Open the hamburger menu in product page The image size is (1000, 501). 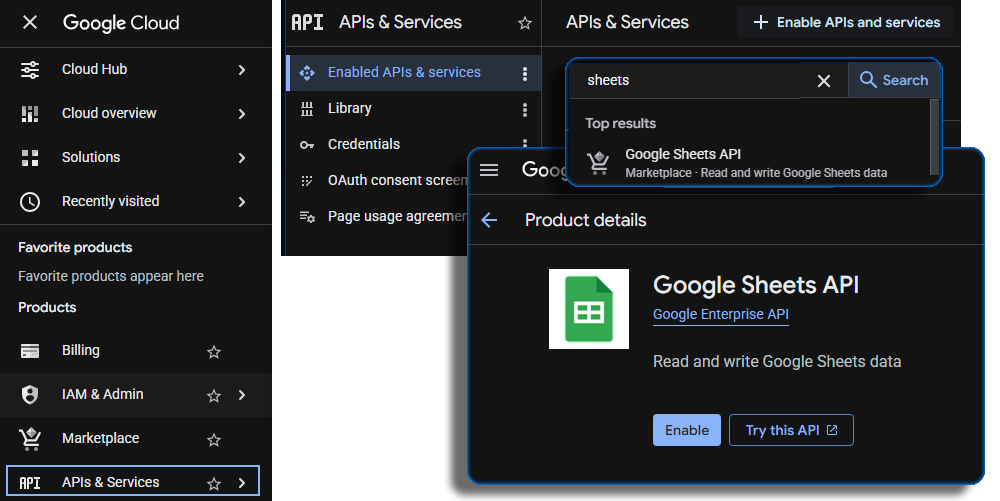click(x=489, y=170)
